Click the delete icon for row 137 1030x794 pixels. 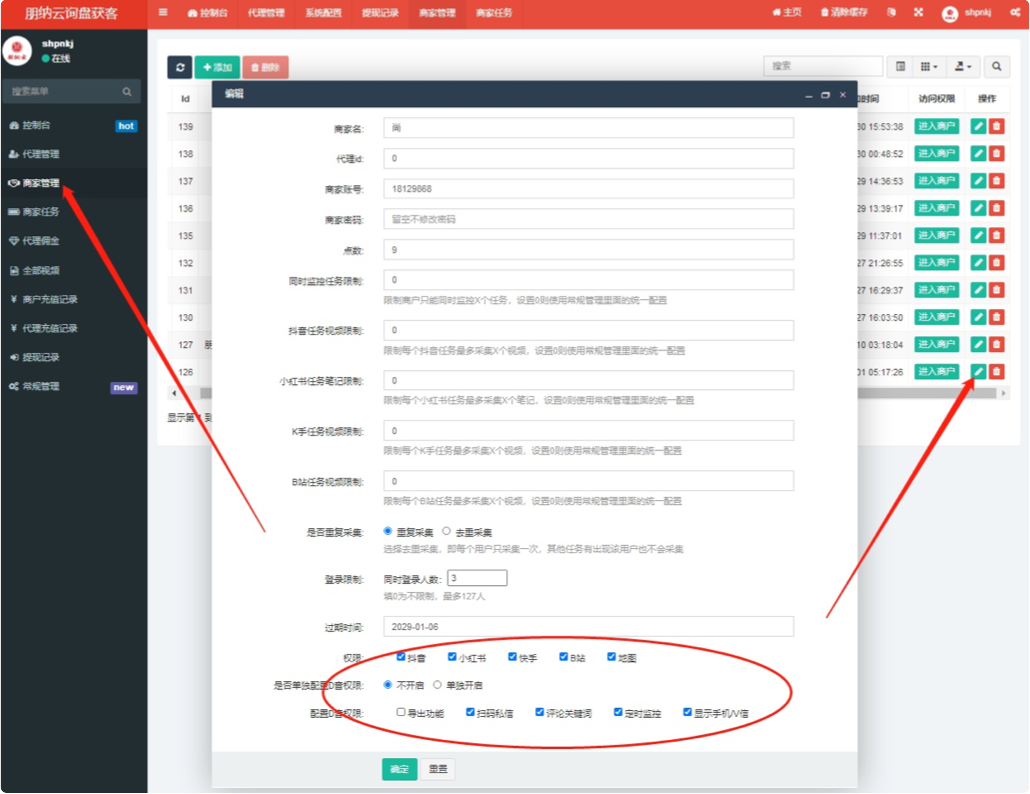click(x=996, y=181)
